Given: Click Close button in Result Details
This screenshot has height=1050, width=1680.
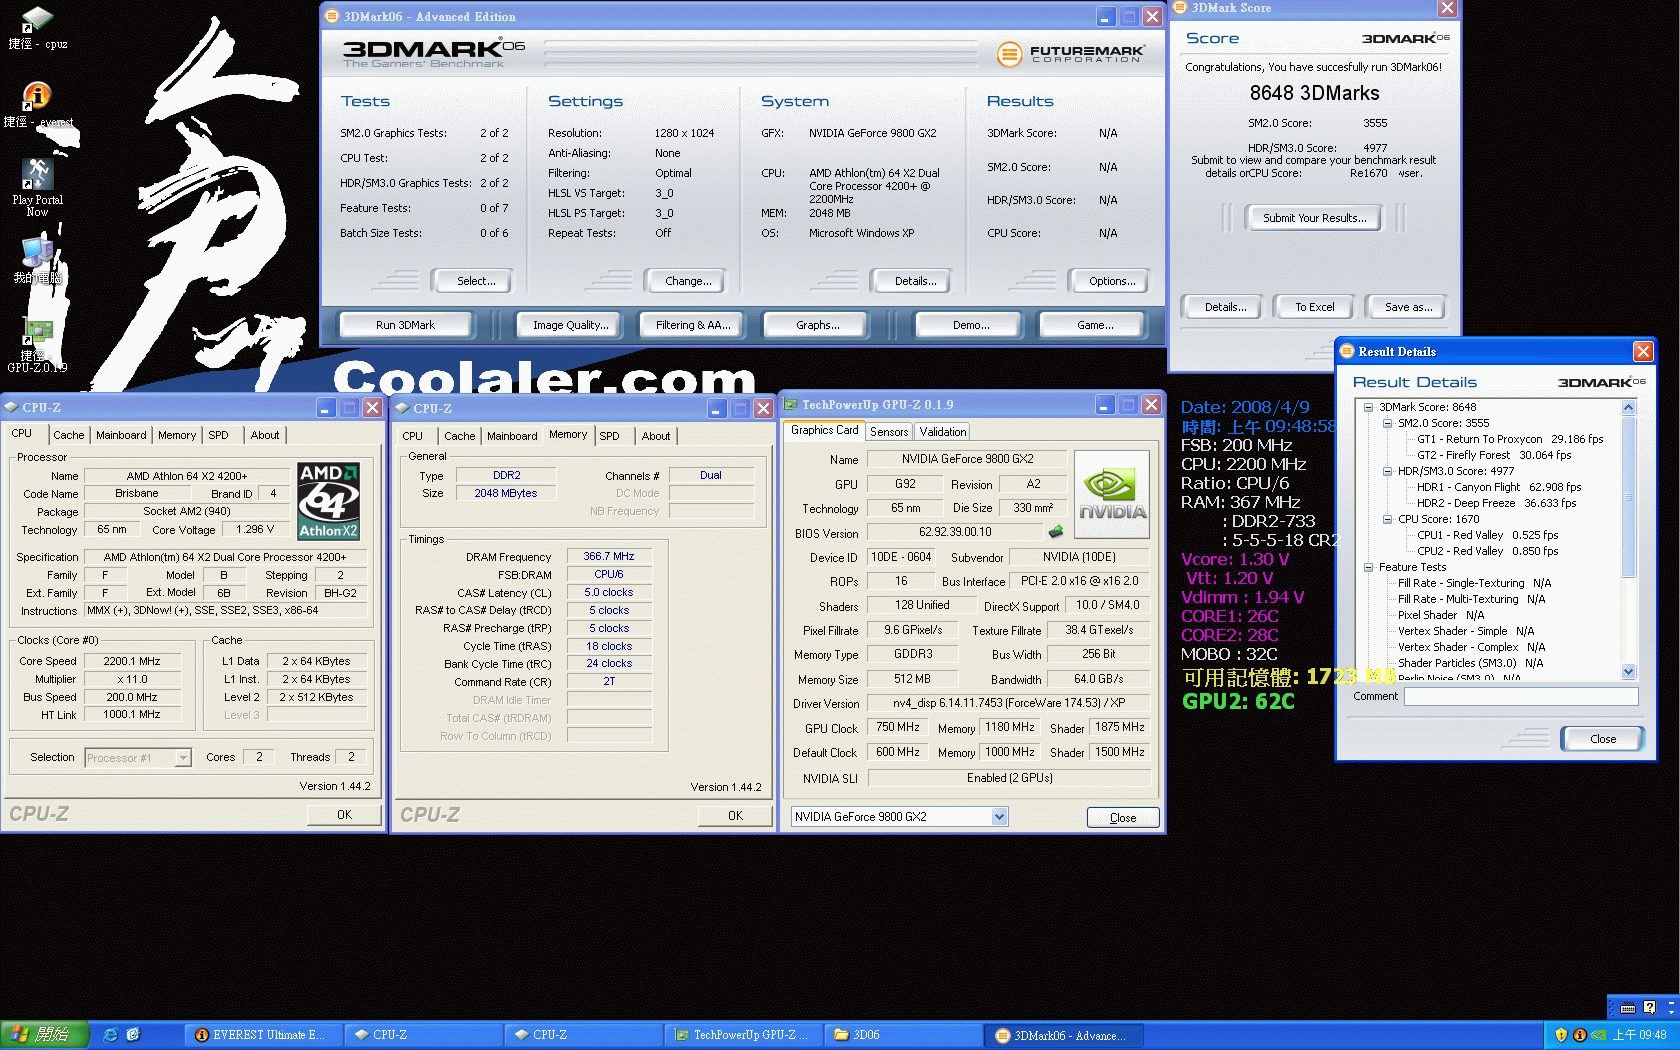Looking at the screenshot, I should [x=1602, y=739].
